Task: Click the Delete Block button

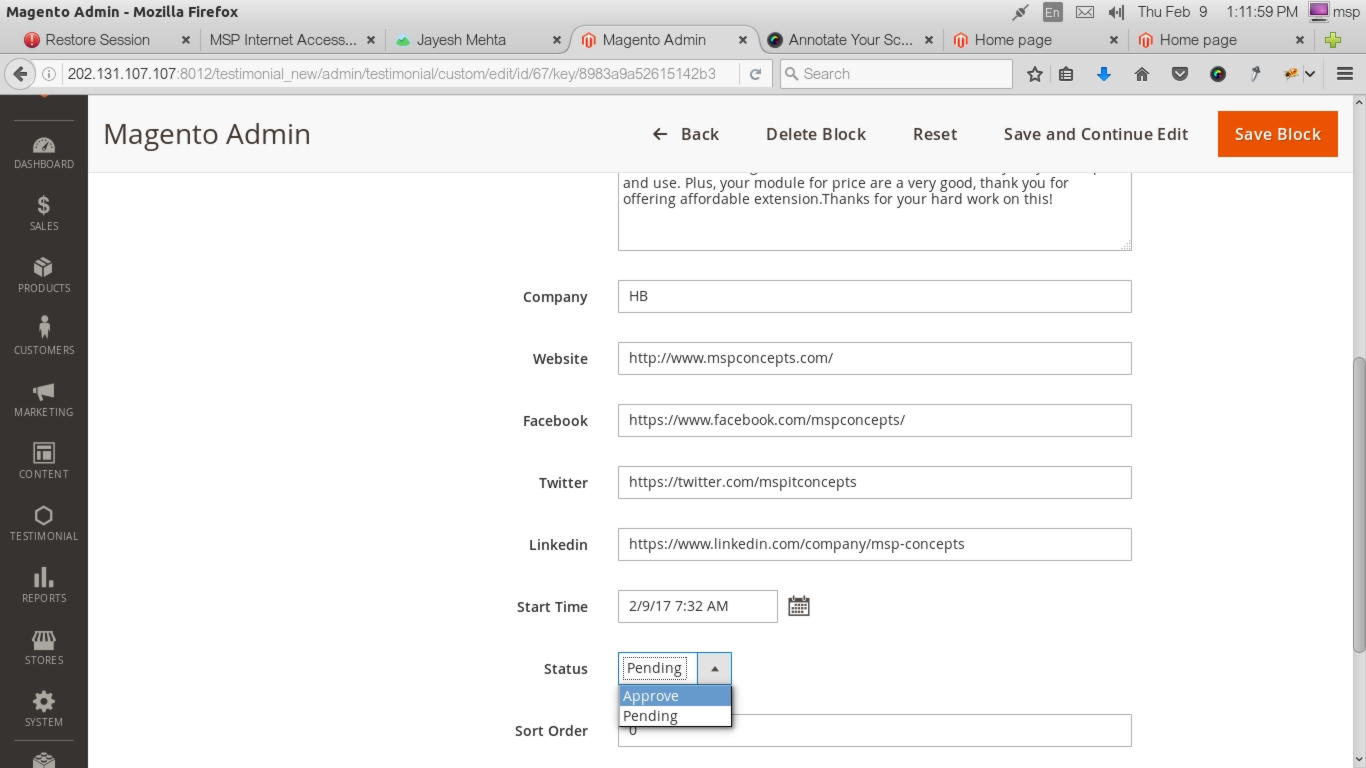Action: click(815, 134)
